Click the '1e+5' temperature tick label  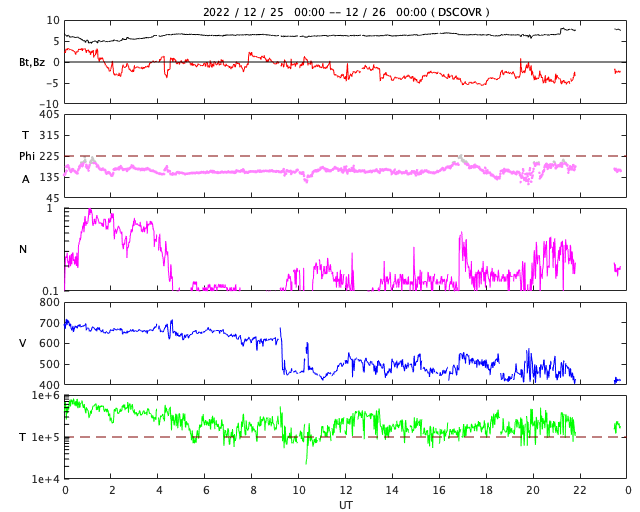[x=46, y=437]
